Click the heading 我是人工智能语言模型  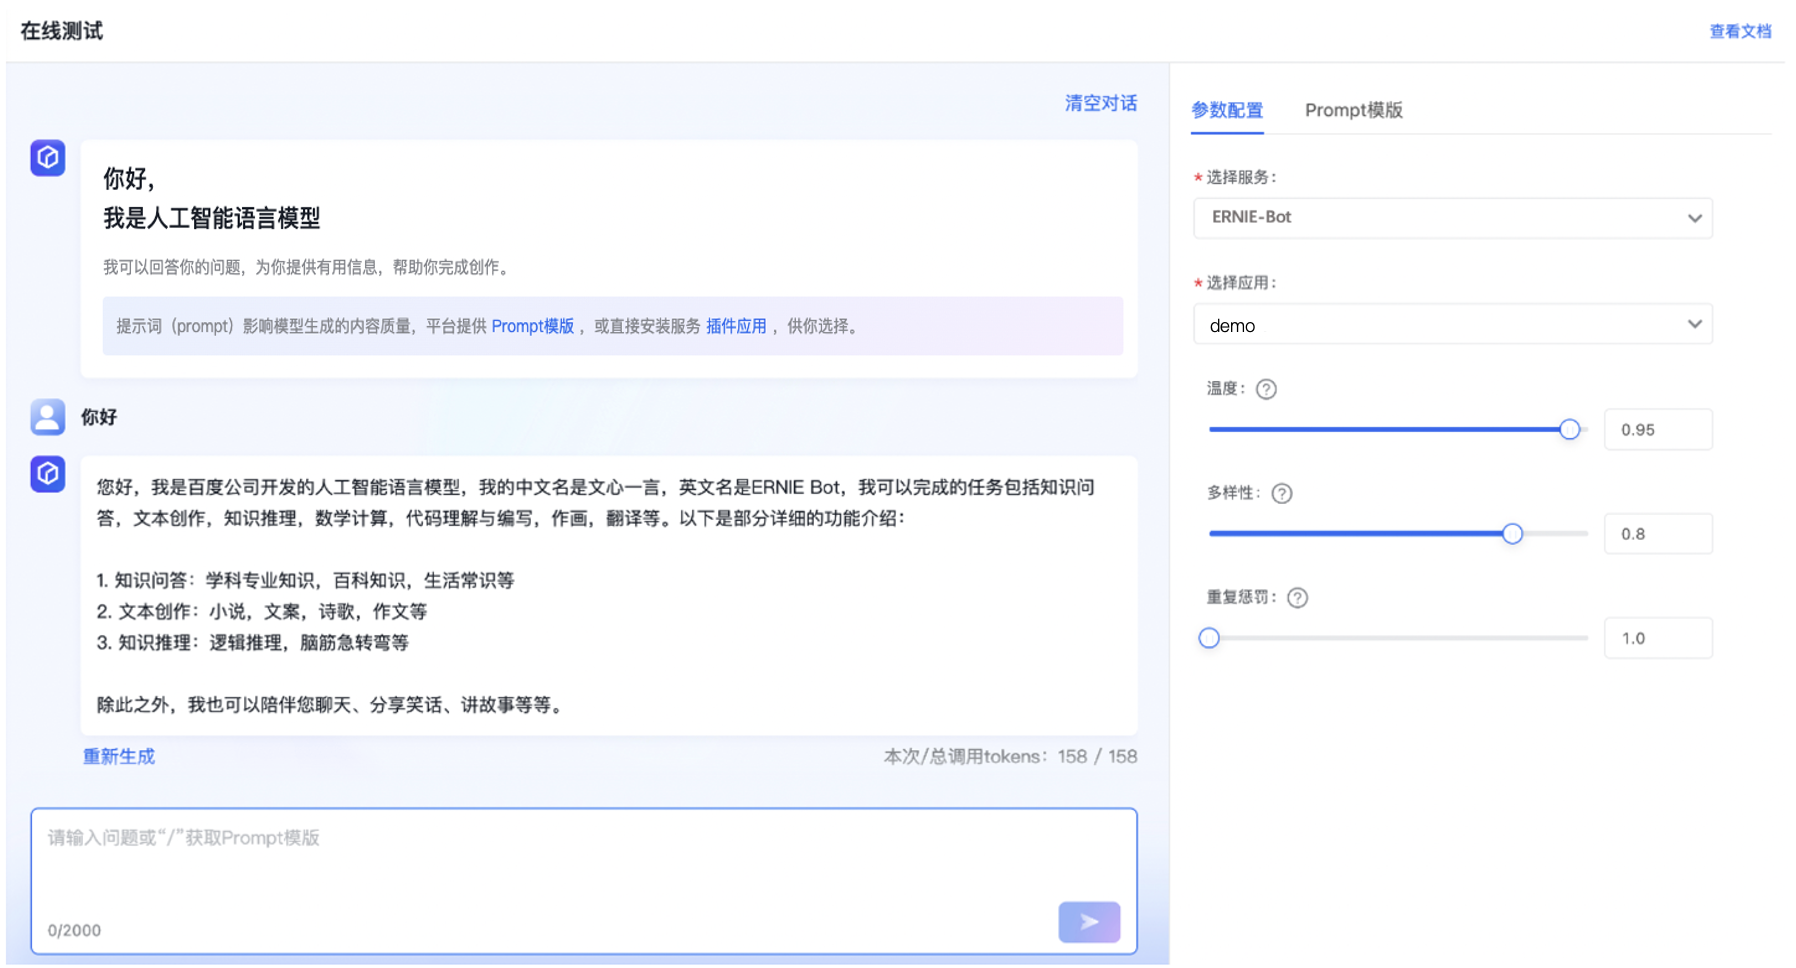212,218
